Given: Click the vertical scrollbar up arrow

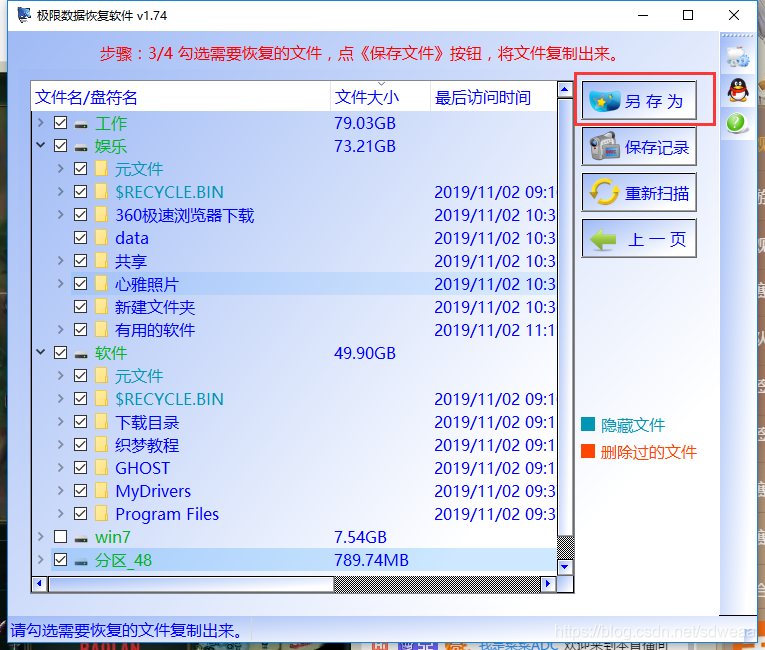Looking at the screenshot, I should click(565, 90).
